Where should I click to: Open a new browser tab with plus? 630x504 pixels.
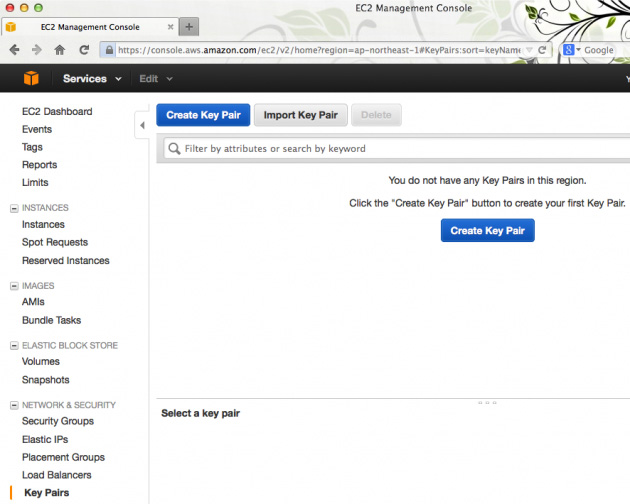tap(189, 27)
